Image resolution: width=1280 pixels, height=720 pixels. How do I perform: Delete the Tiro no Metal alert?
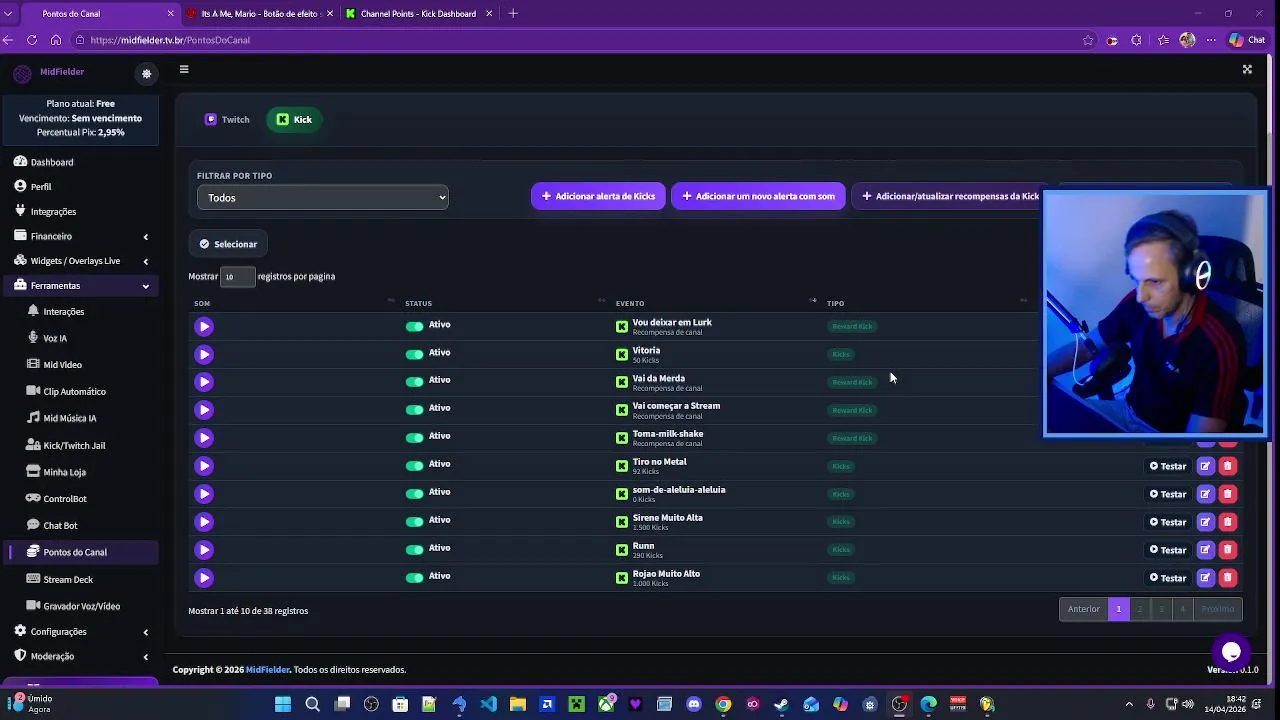[x=1228, y=466]
